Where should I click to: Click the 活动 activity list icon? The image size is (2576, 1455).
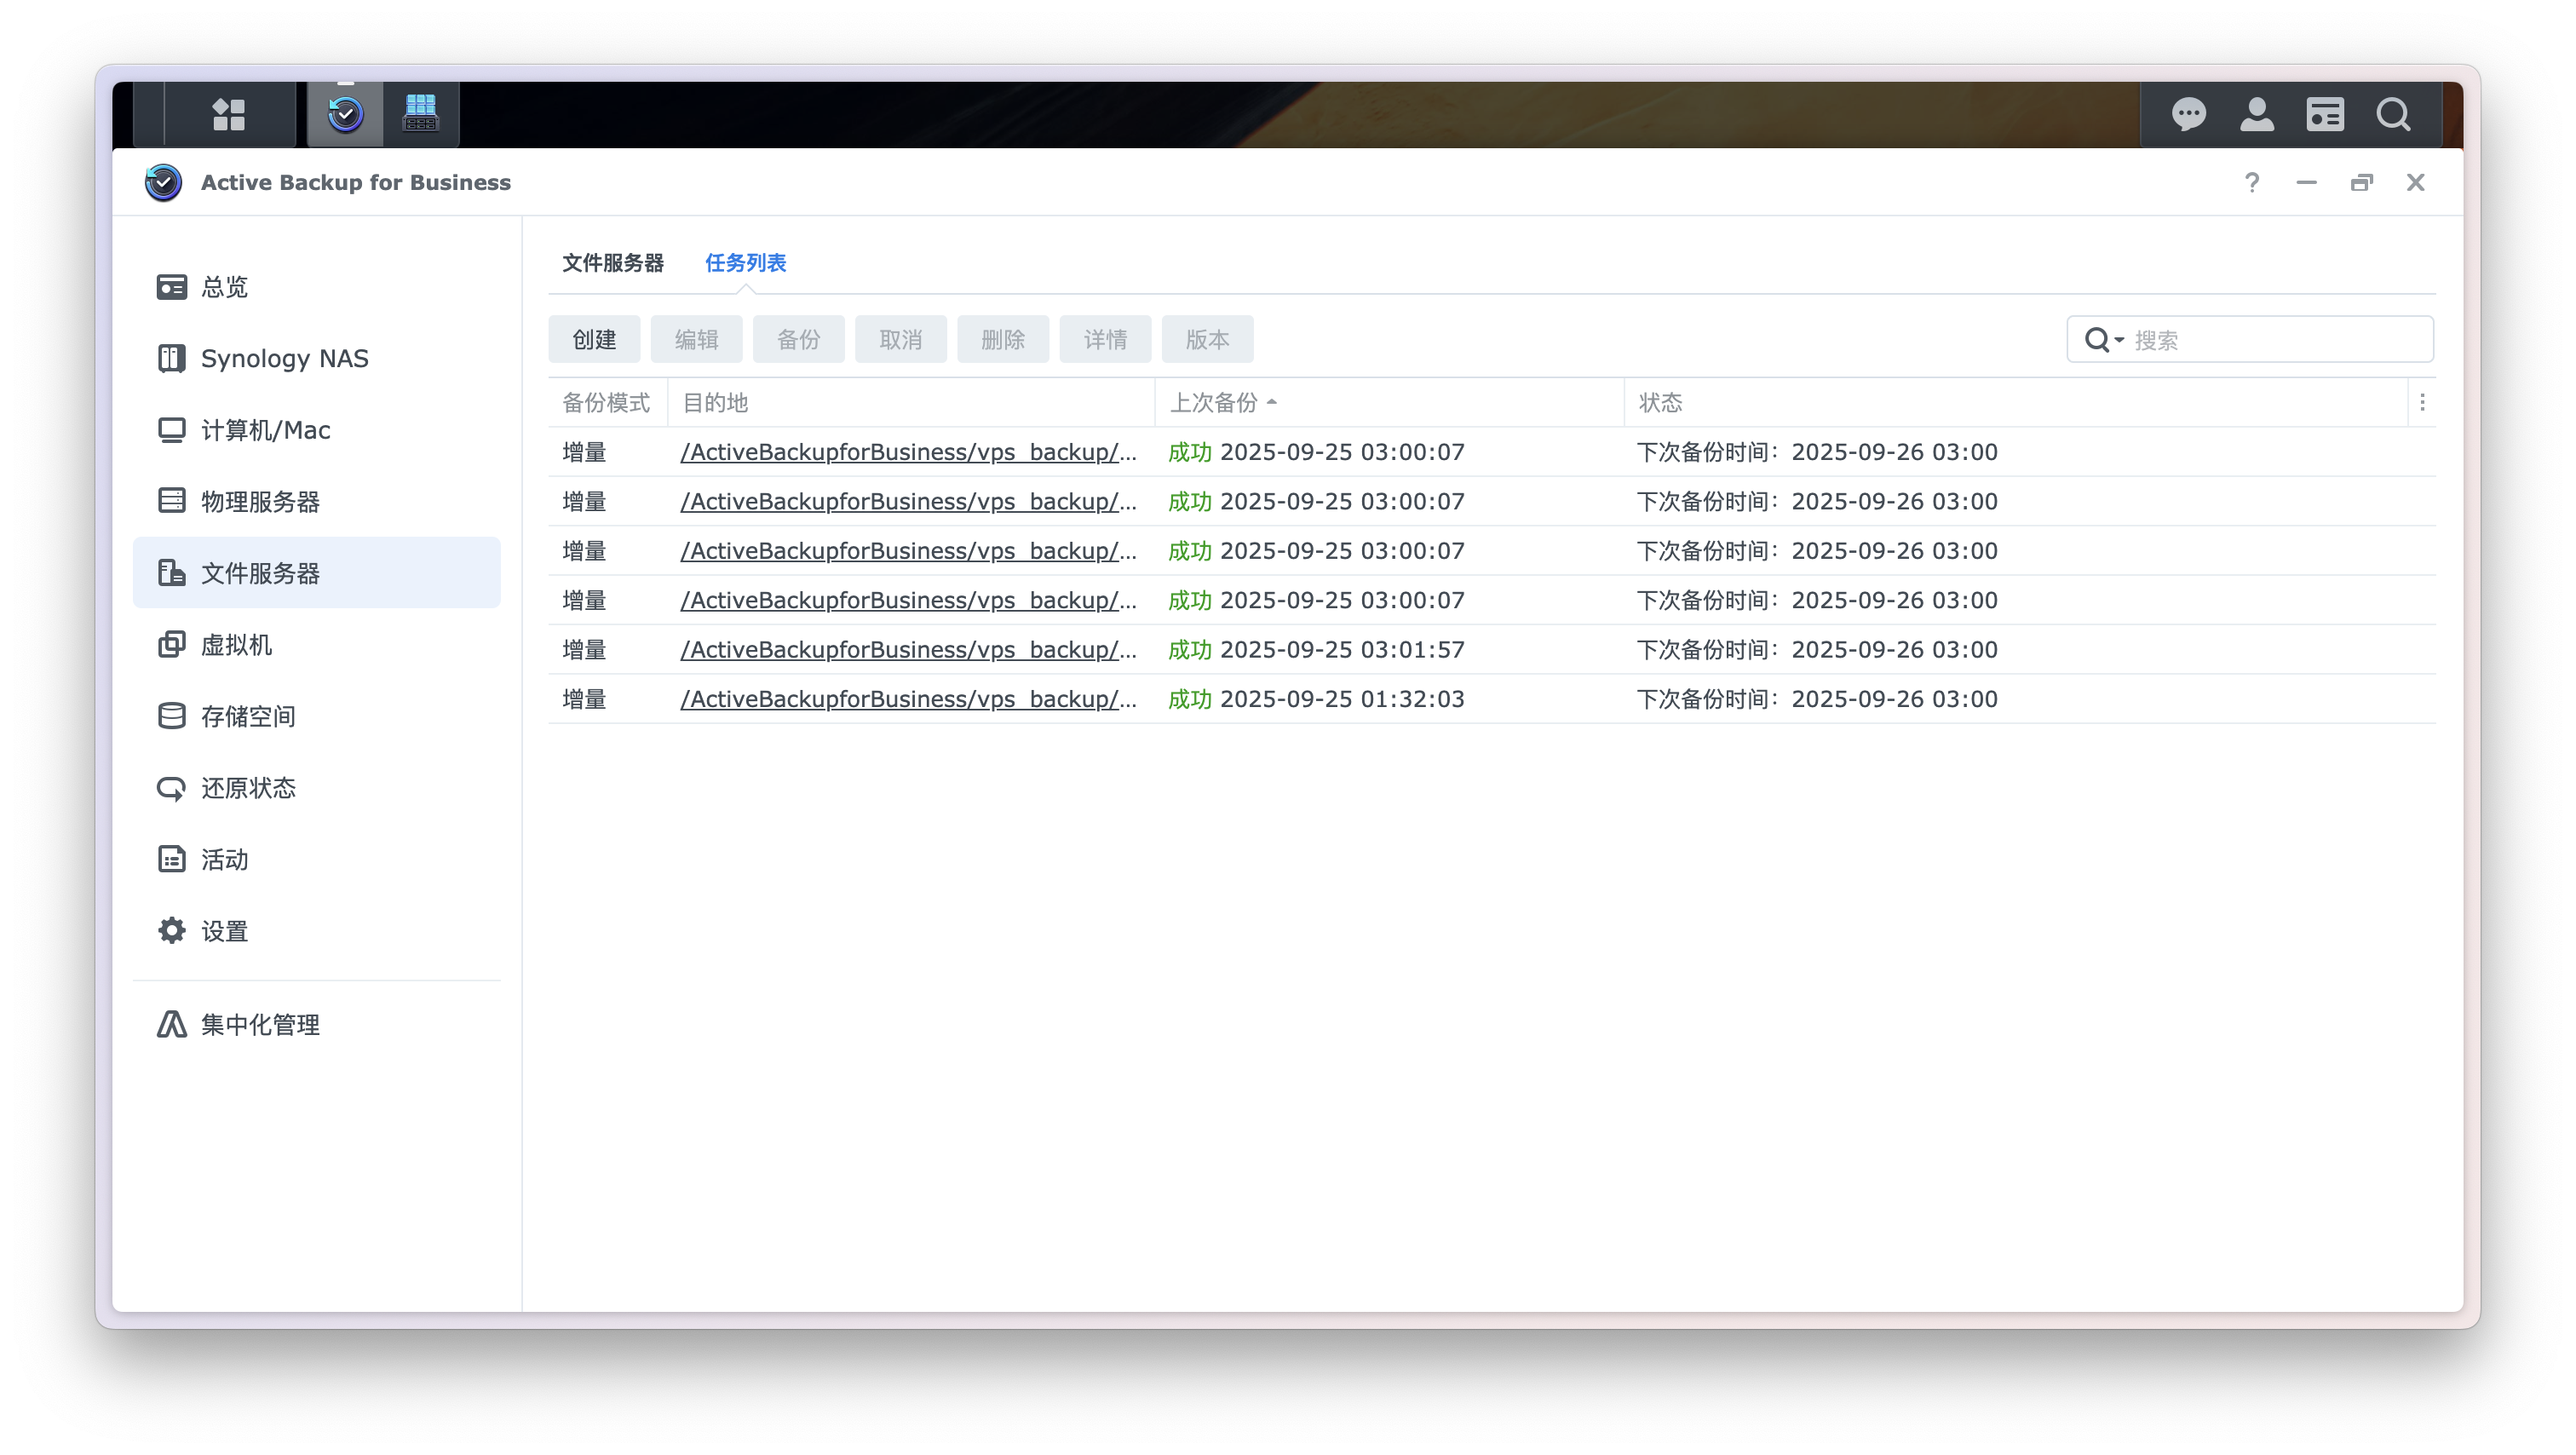click(x=171, y=859)
